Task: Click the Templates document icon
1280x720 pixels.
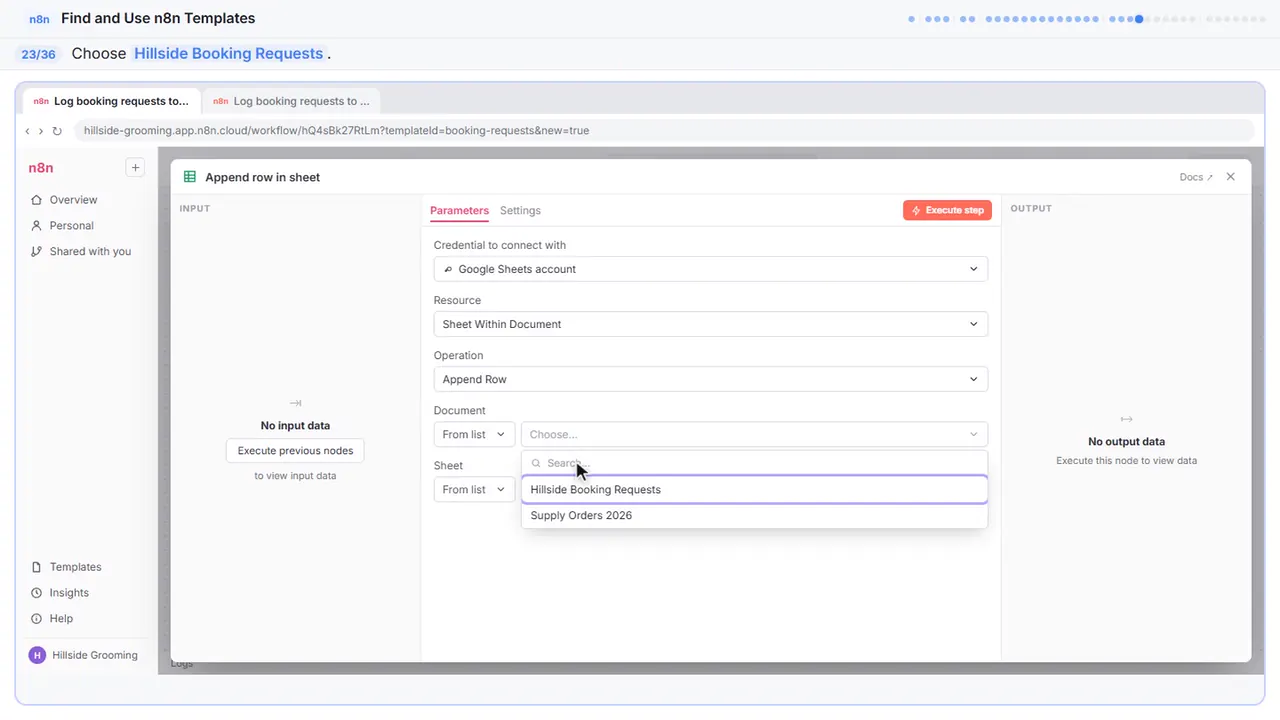Action: pyautogui.click(x=37, y=567)
